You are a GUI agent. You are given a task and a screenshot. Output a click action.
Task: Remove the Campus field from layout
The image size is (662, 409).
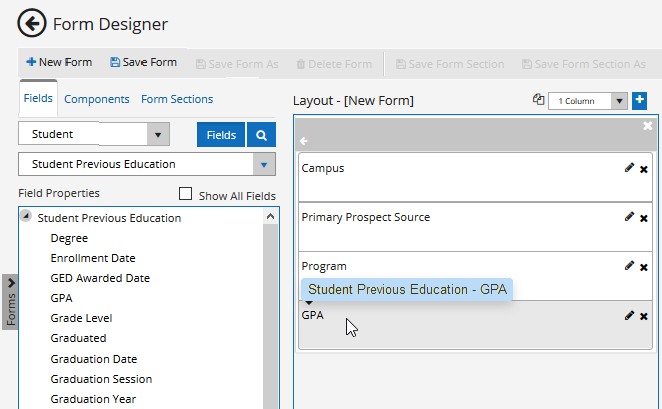(644, 169)
